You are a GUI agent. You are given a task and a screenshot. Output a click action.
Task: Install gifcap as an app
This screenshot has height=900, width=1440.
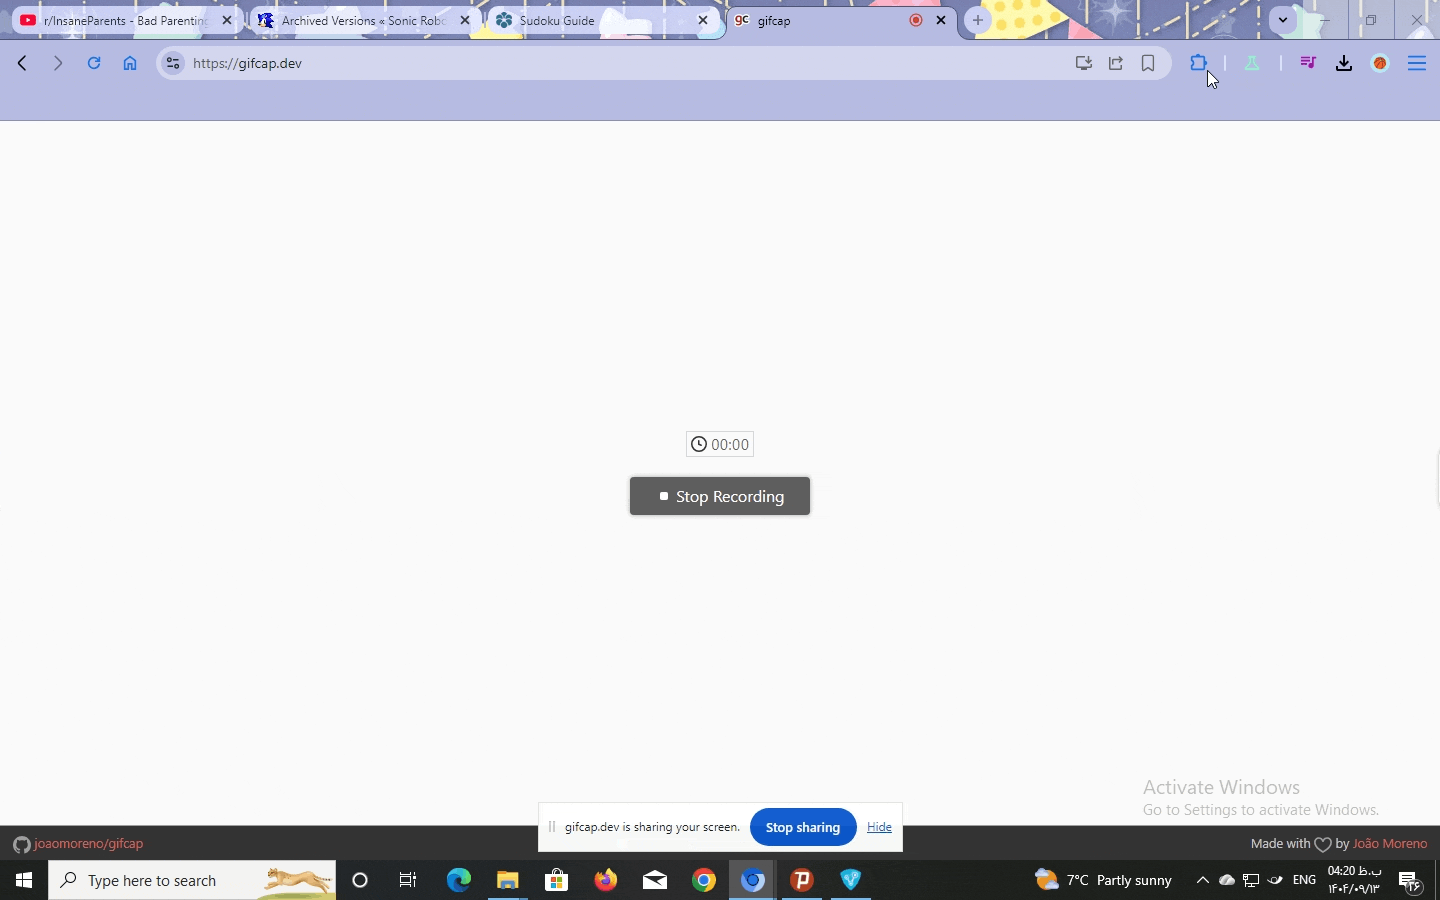(x=1085, y=63)
